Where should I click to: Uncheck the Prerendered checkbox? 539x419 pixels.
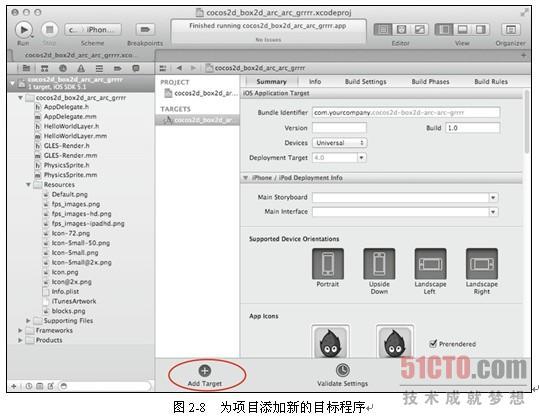click(x=433, y=343)
